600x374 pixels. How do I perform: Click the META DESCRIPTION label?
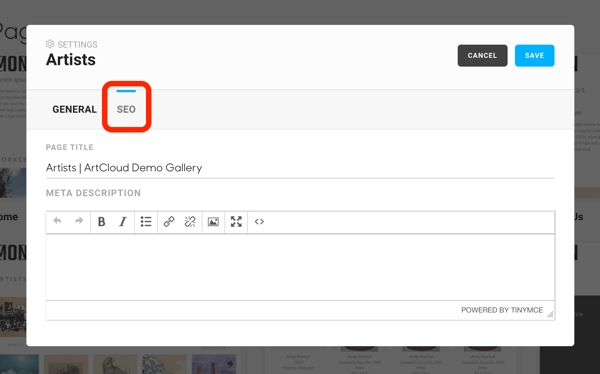[x=93, y=193]
